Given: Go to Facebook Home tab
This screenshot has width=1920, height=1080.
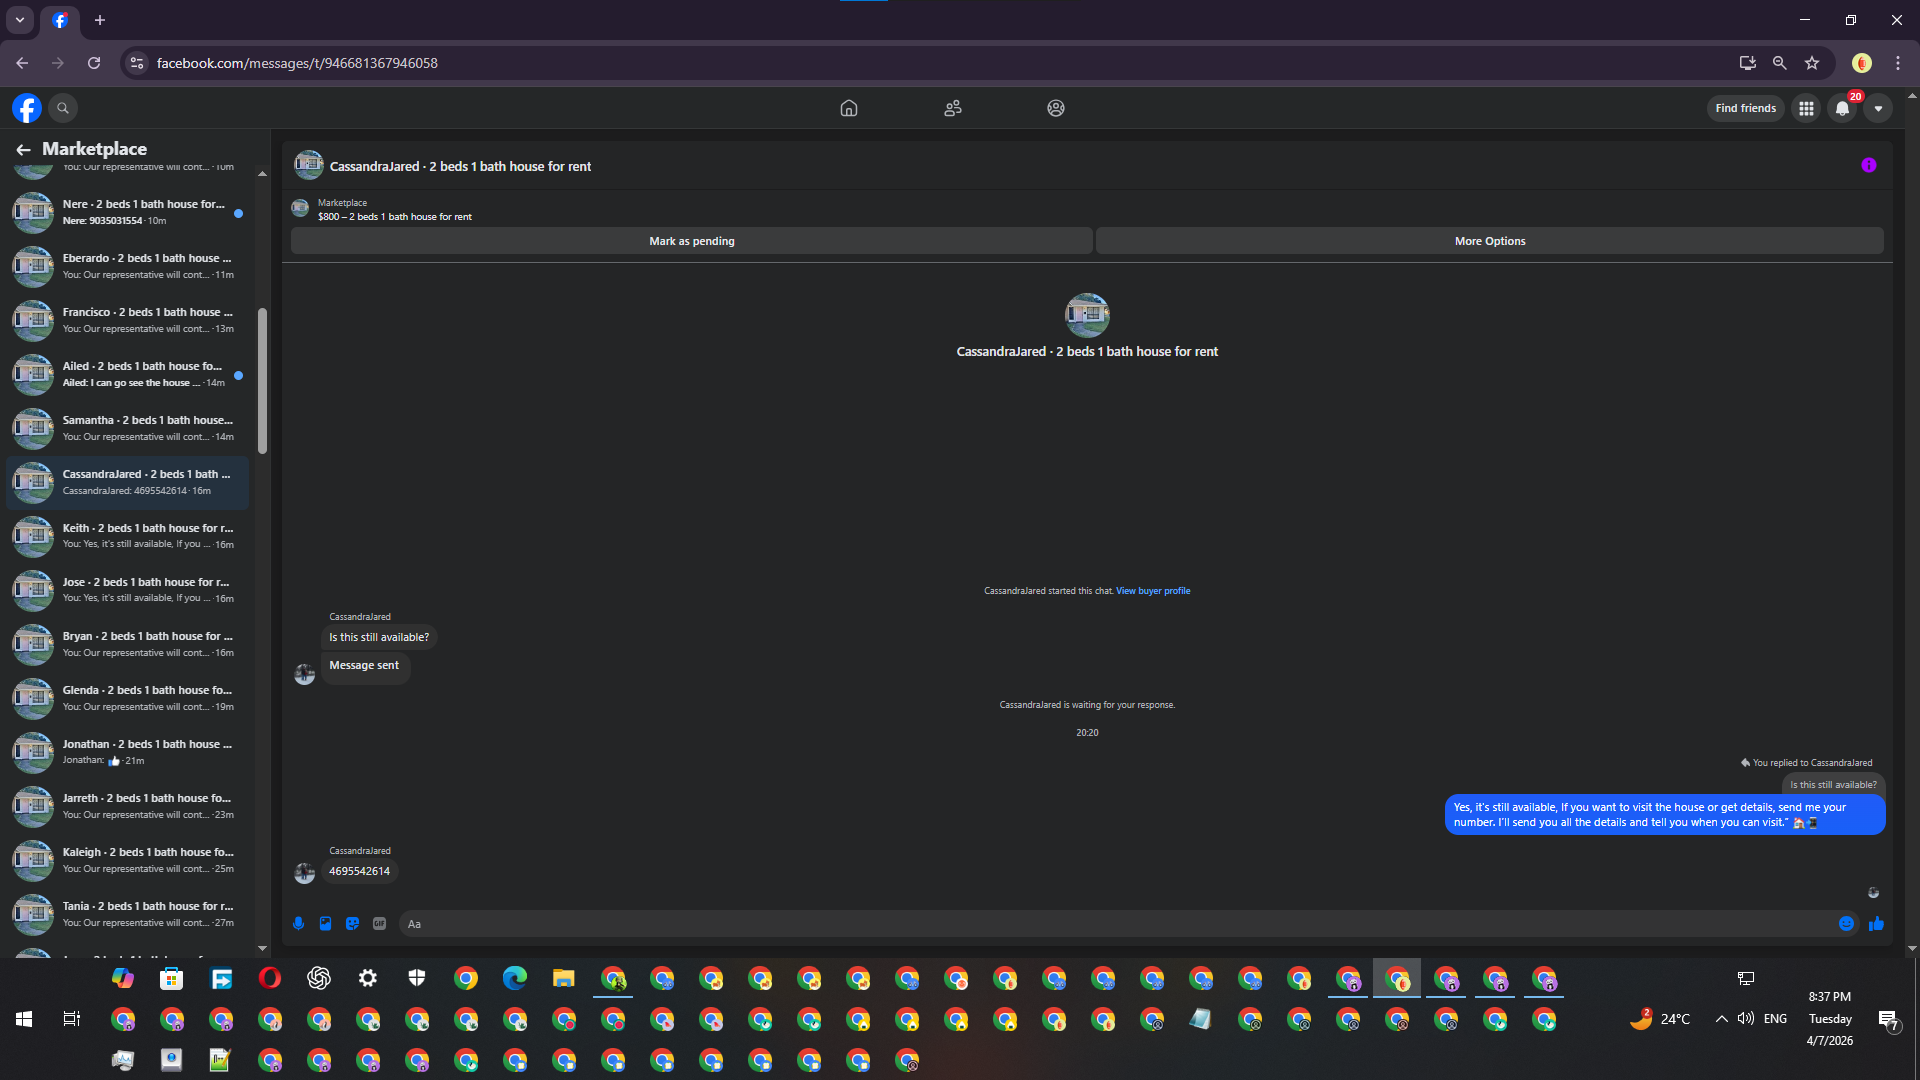Looking at the screenshot, I should [x=849, y=108].
